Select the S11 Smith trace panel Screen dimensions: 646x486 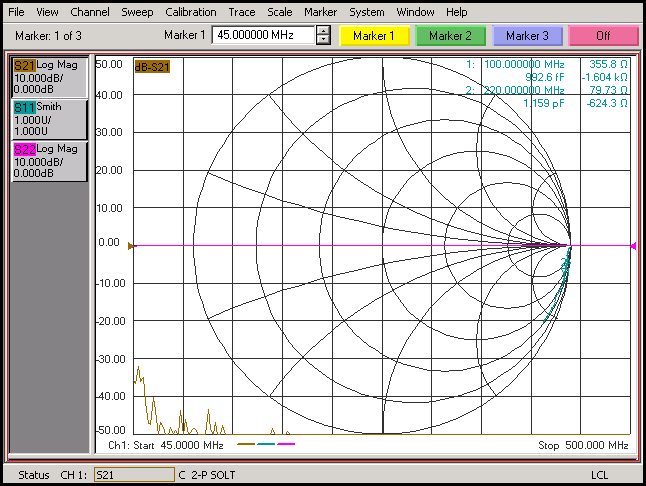[49, 119]
